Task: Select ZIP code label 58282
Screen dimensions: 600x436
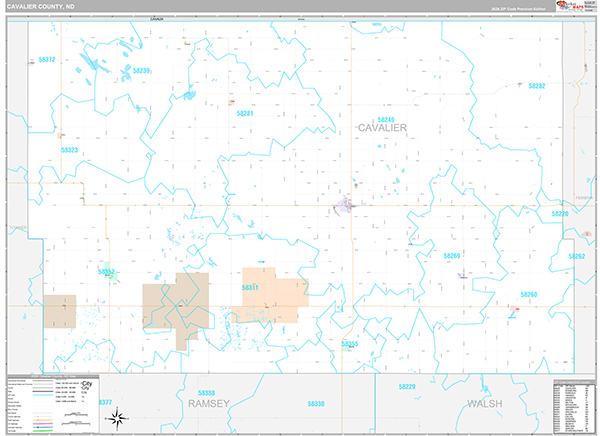Action: [536, 86]
